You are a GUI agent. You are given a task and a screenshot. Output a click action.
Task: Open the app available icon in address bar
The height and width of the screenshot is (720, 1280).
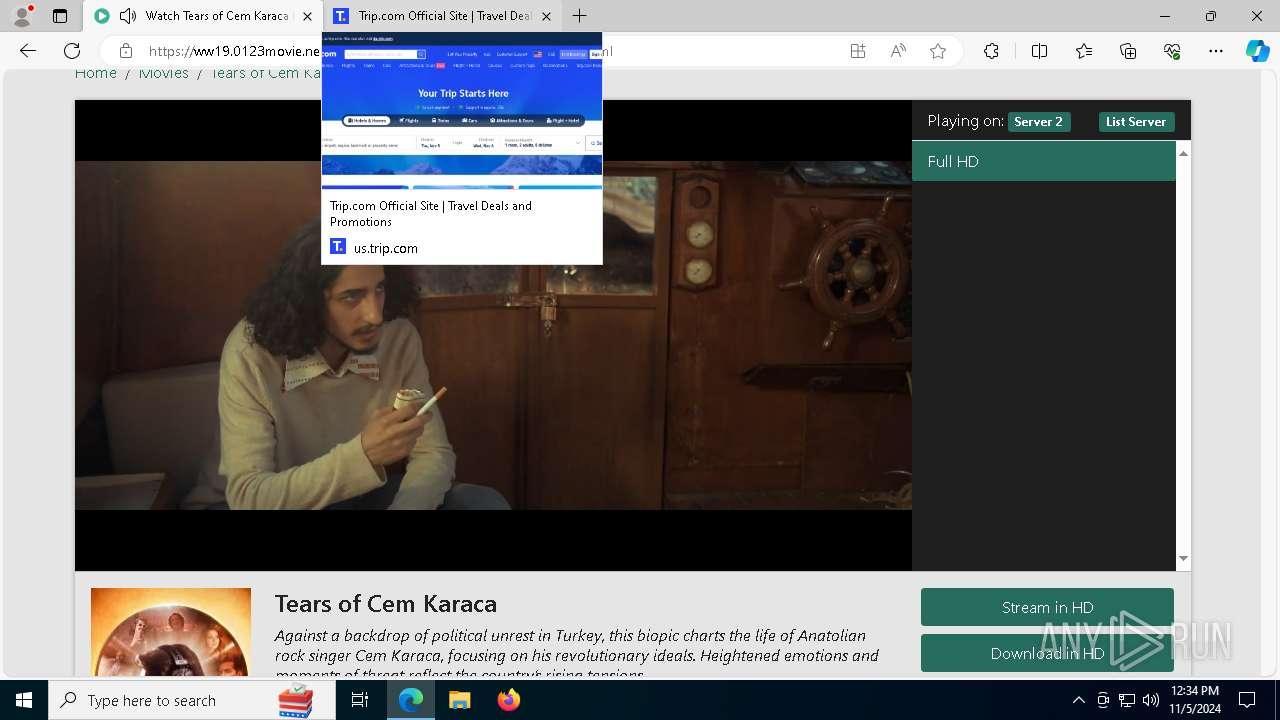point(858,51)
